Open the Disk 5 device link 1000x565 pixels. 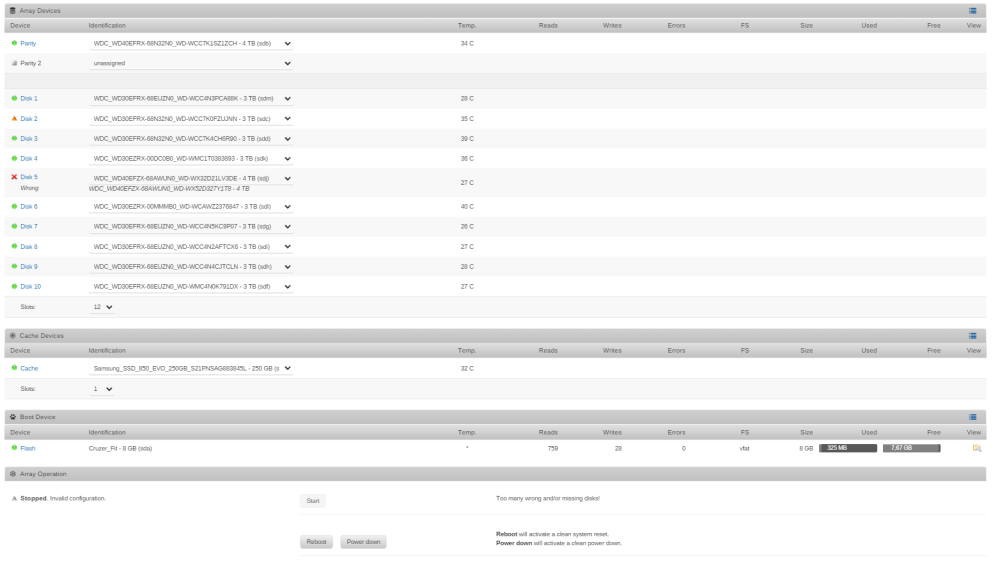[x=29, y=177]
